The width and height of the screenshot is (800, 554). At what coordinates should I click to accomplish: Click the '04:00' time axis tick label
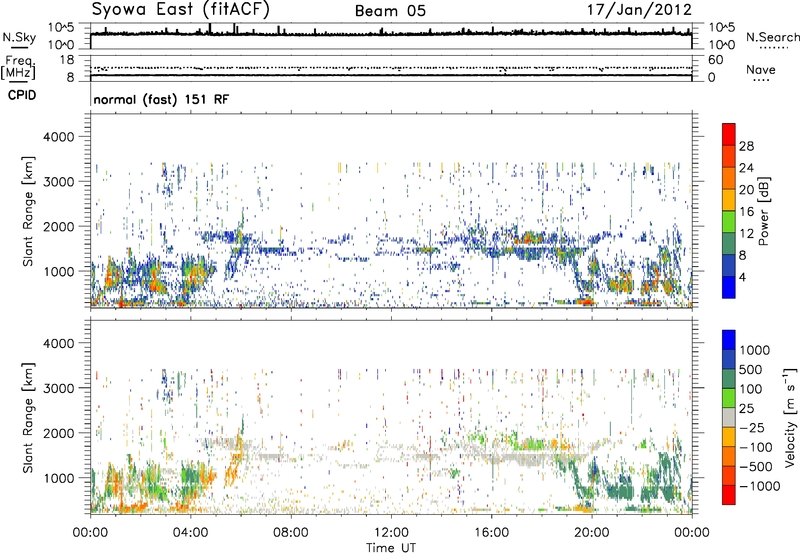190,533
